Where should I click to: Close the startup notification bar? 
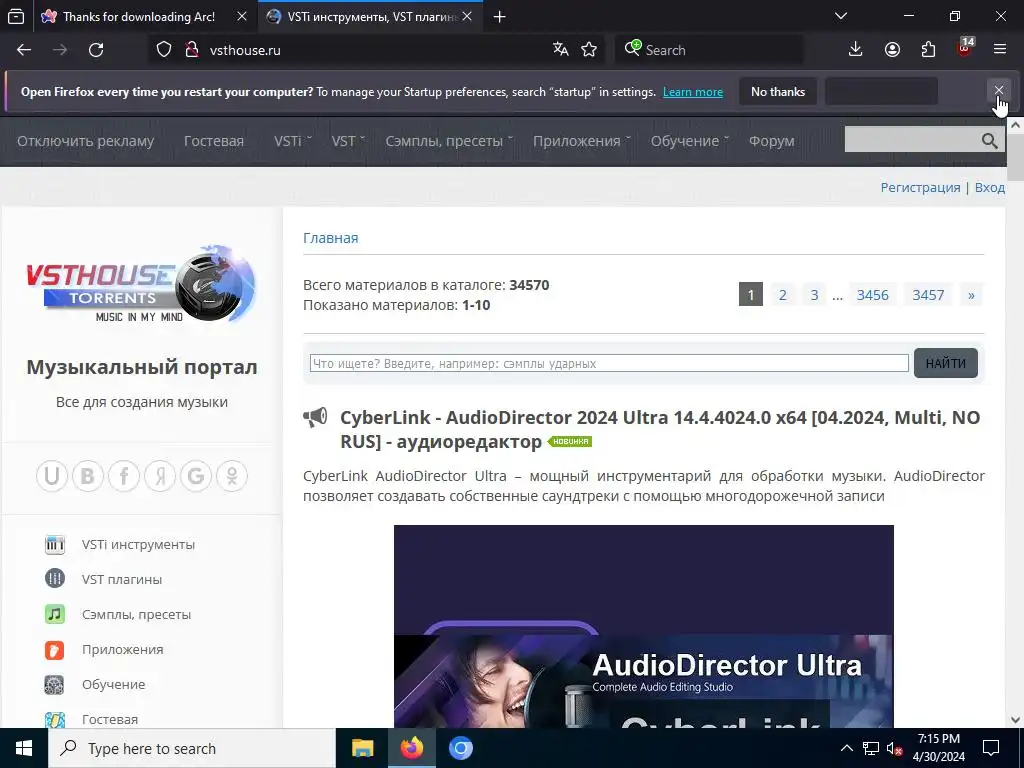point(999,91)
